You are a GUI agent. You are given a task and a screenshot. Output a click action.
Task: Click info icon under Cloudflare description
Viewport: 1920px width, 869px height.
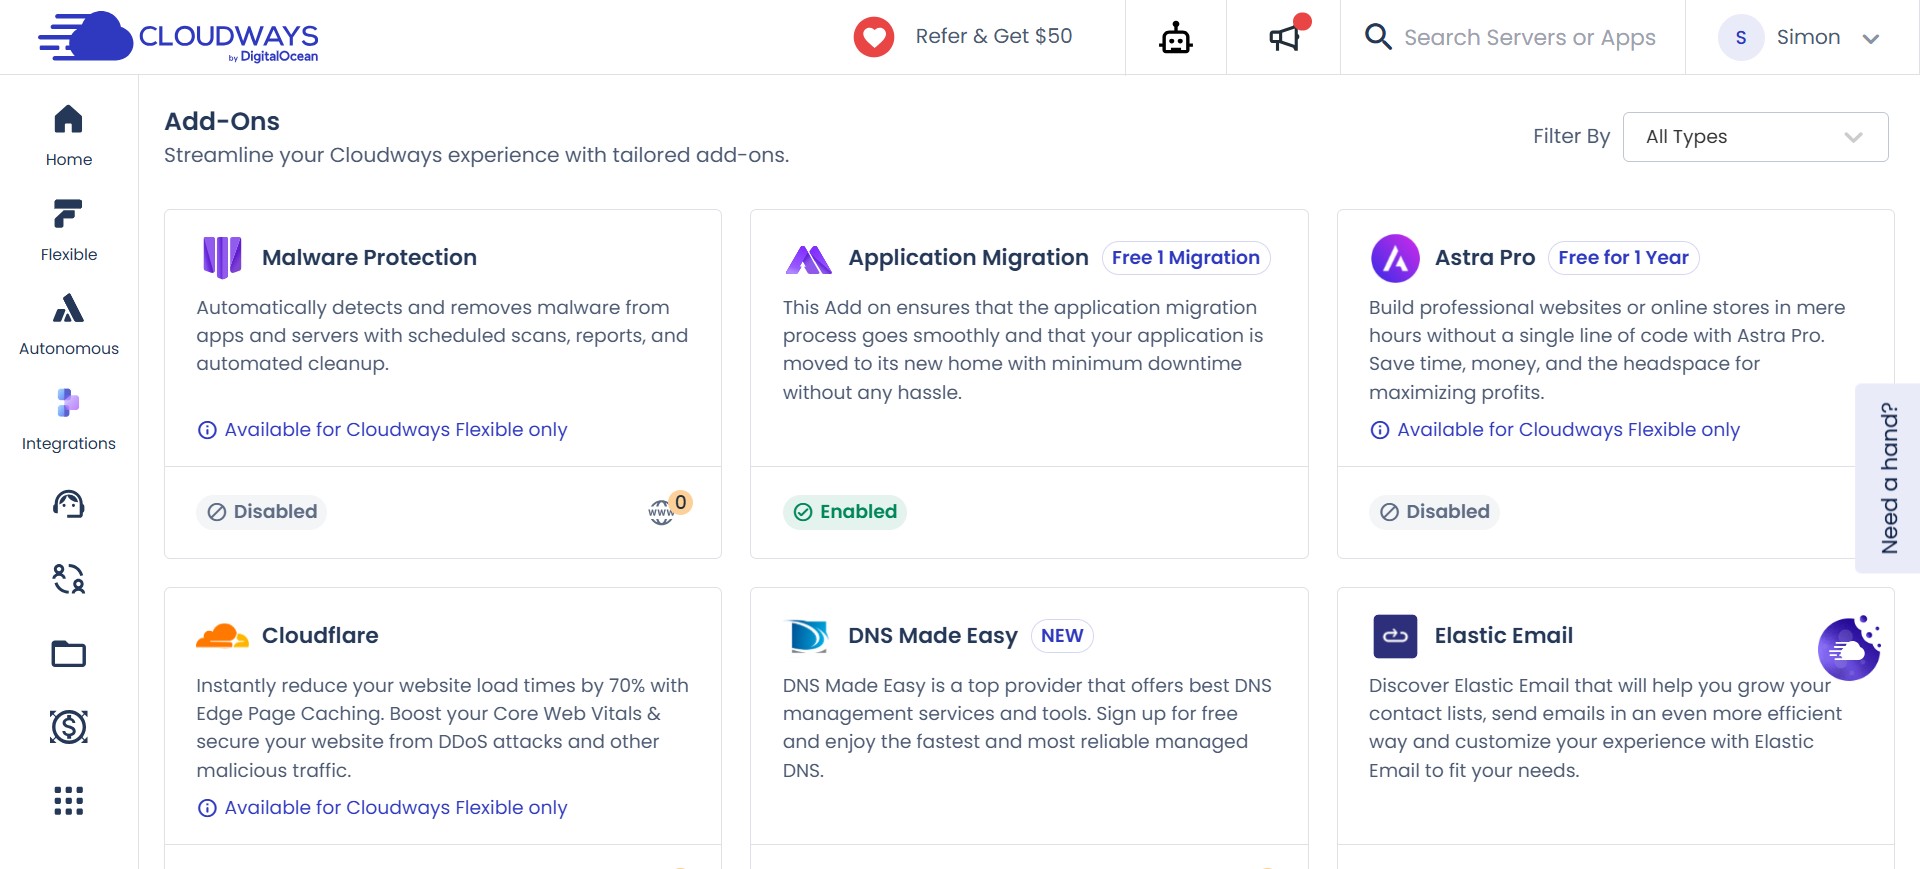(207, 808)
